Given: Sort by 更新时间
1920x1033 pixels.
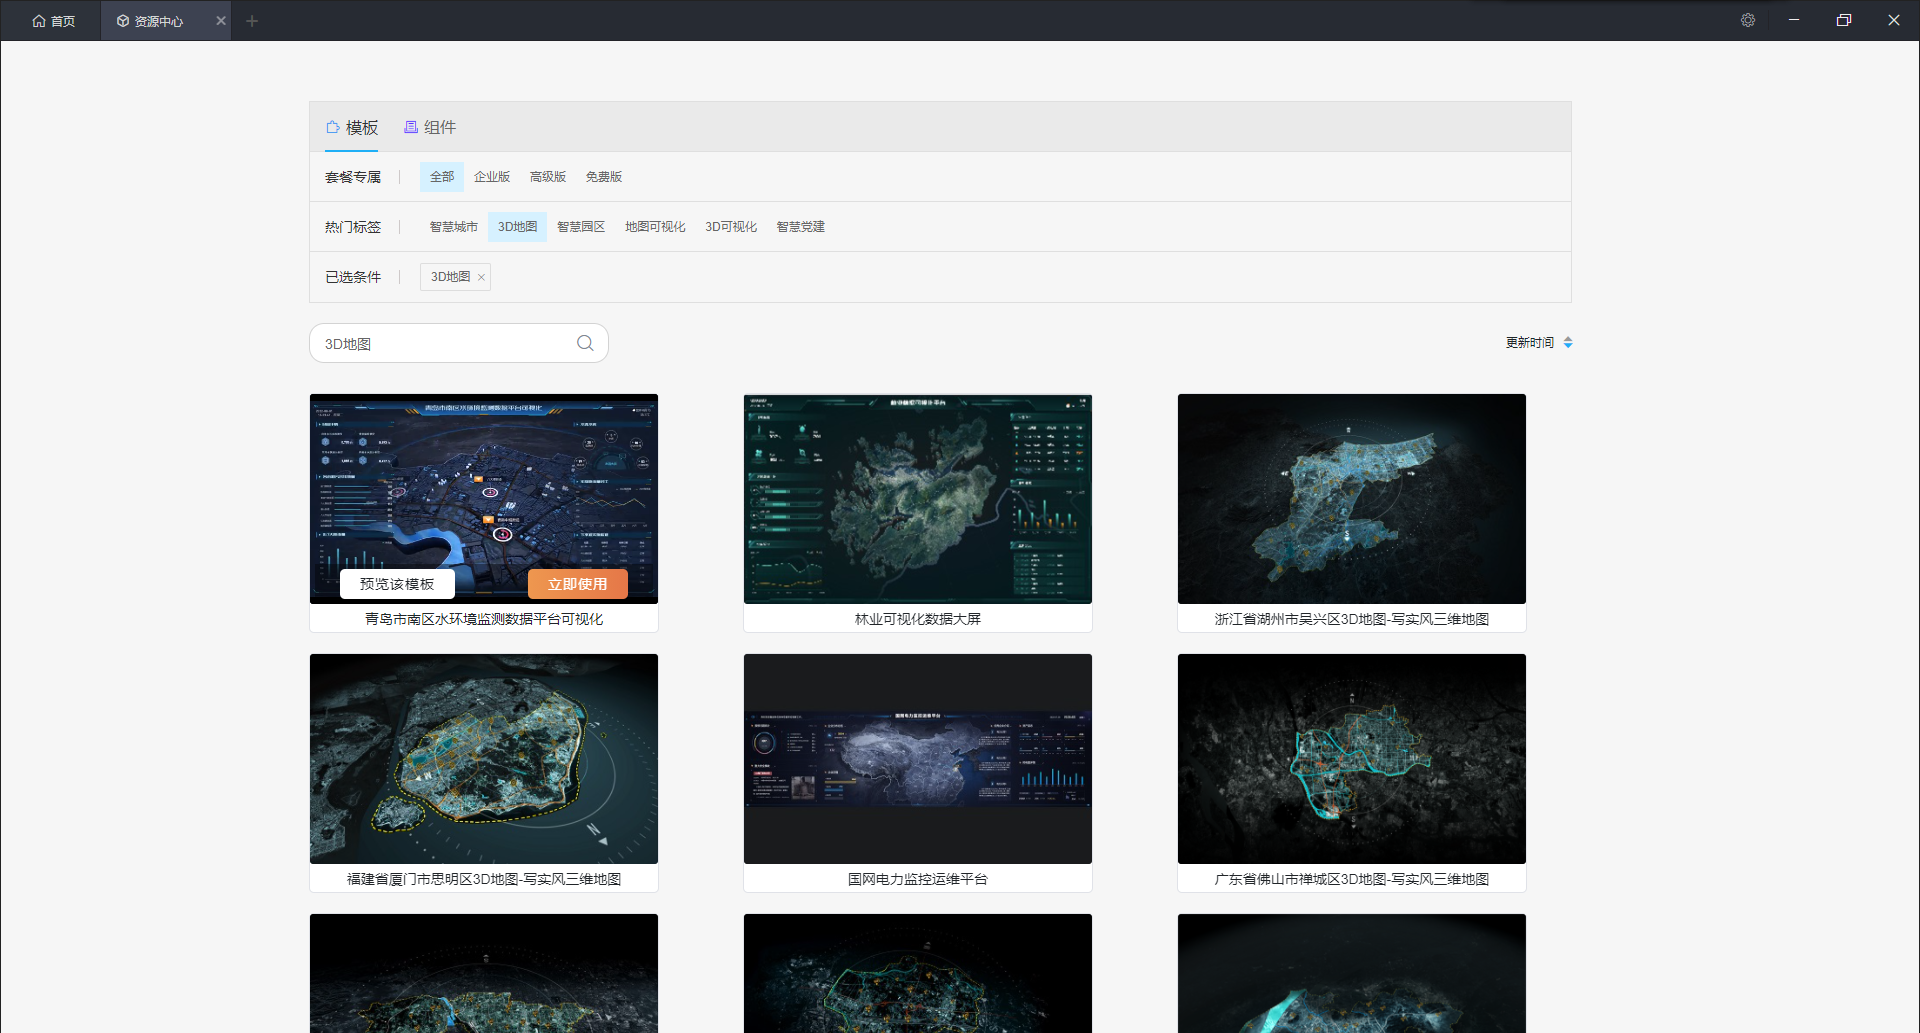Looking at the screenshot, I should pos(1539,343).
